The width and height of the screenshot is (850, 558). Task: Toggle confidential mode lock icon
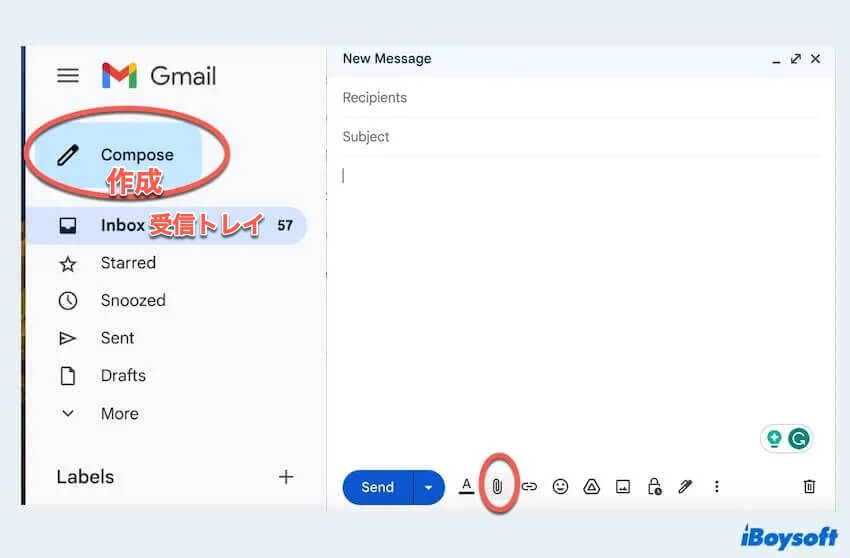click(654, 487)
